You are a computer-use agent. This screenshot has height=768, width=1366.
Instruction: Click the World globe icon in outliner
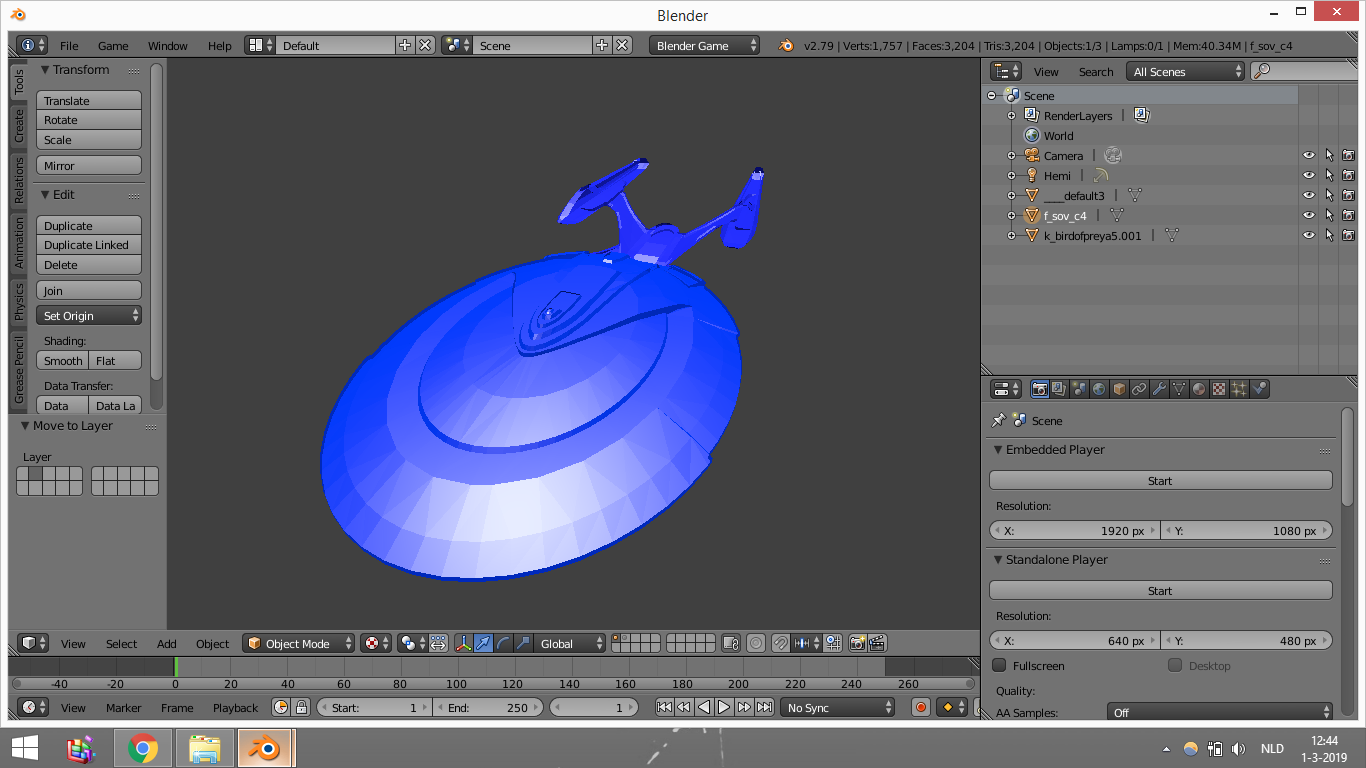point(1032,135)
